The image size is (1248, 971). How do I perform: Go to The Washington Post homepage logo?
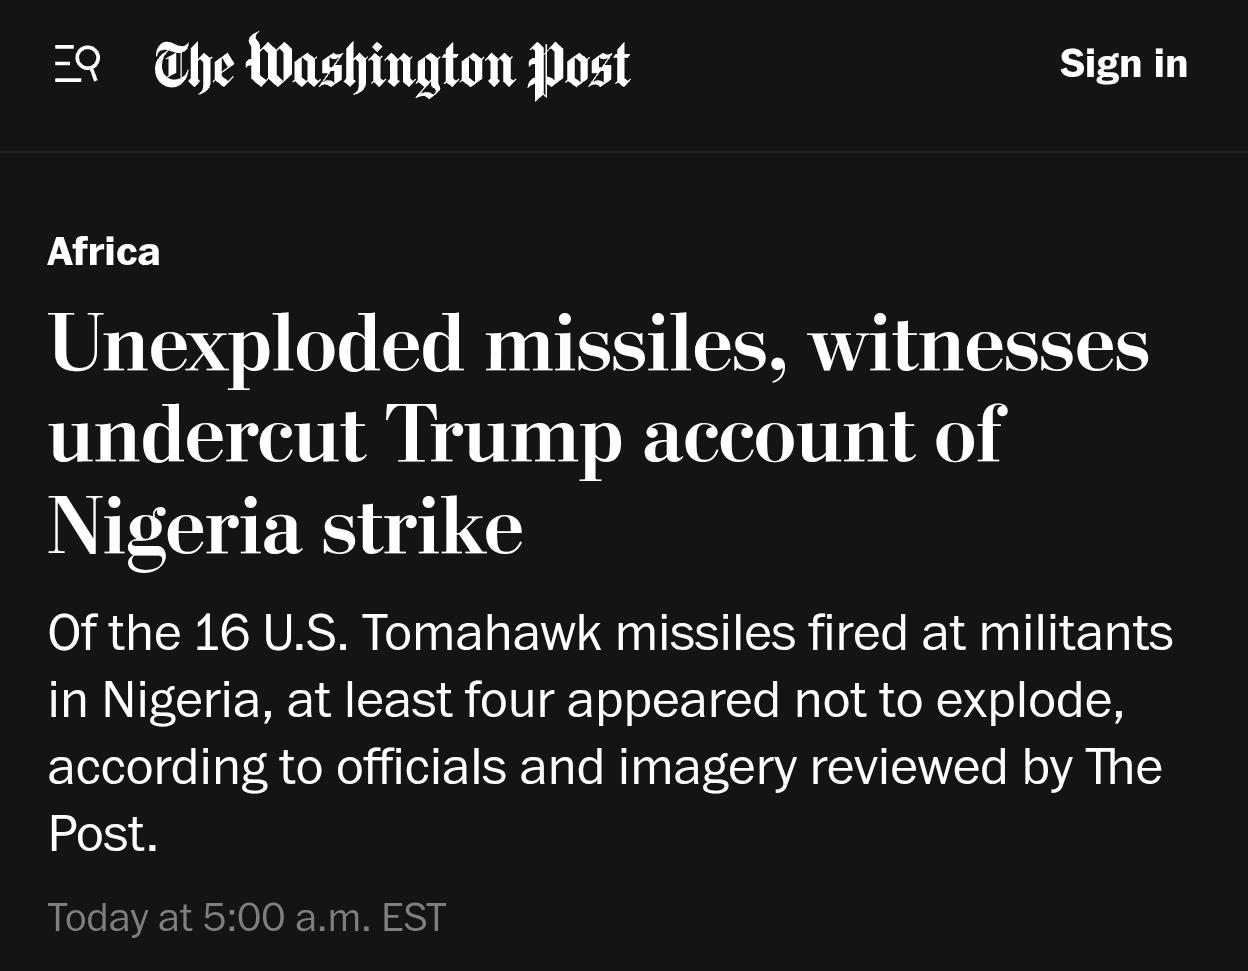tap(392, 66)
